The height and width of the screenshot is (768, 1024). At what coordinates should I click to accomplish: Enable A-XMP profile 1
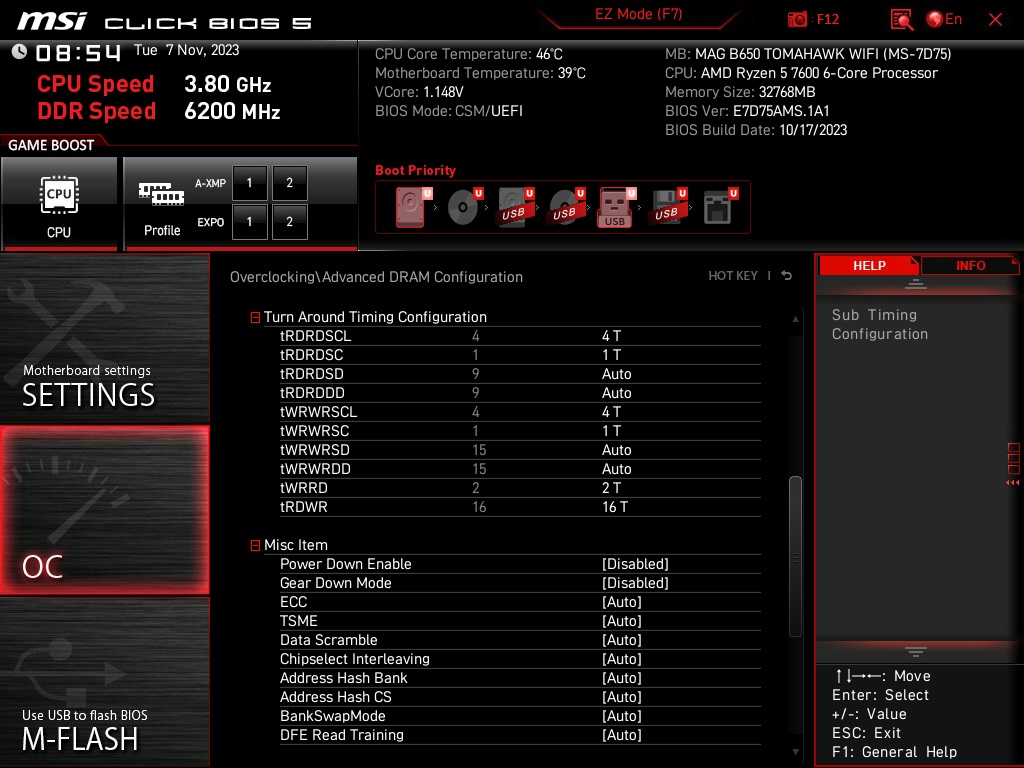tap(249, 183)
